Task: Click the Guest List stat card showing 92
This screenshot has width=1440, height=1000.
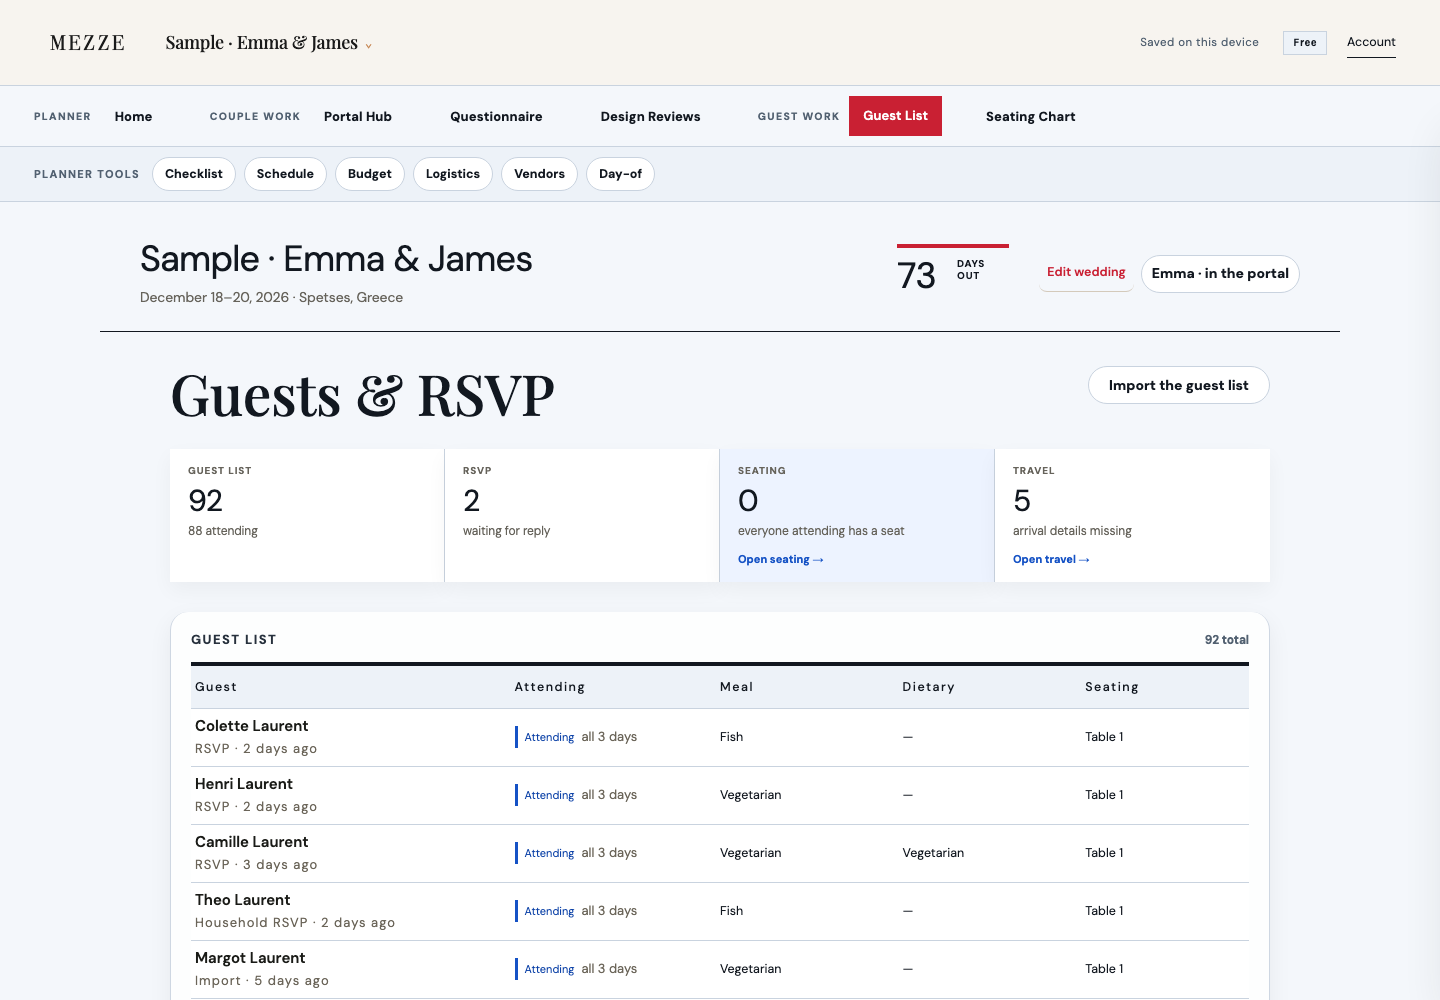Action: coord(307,515)
